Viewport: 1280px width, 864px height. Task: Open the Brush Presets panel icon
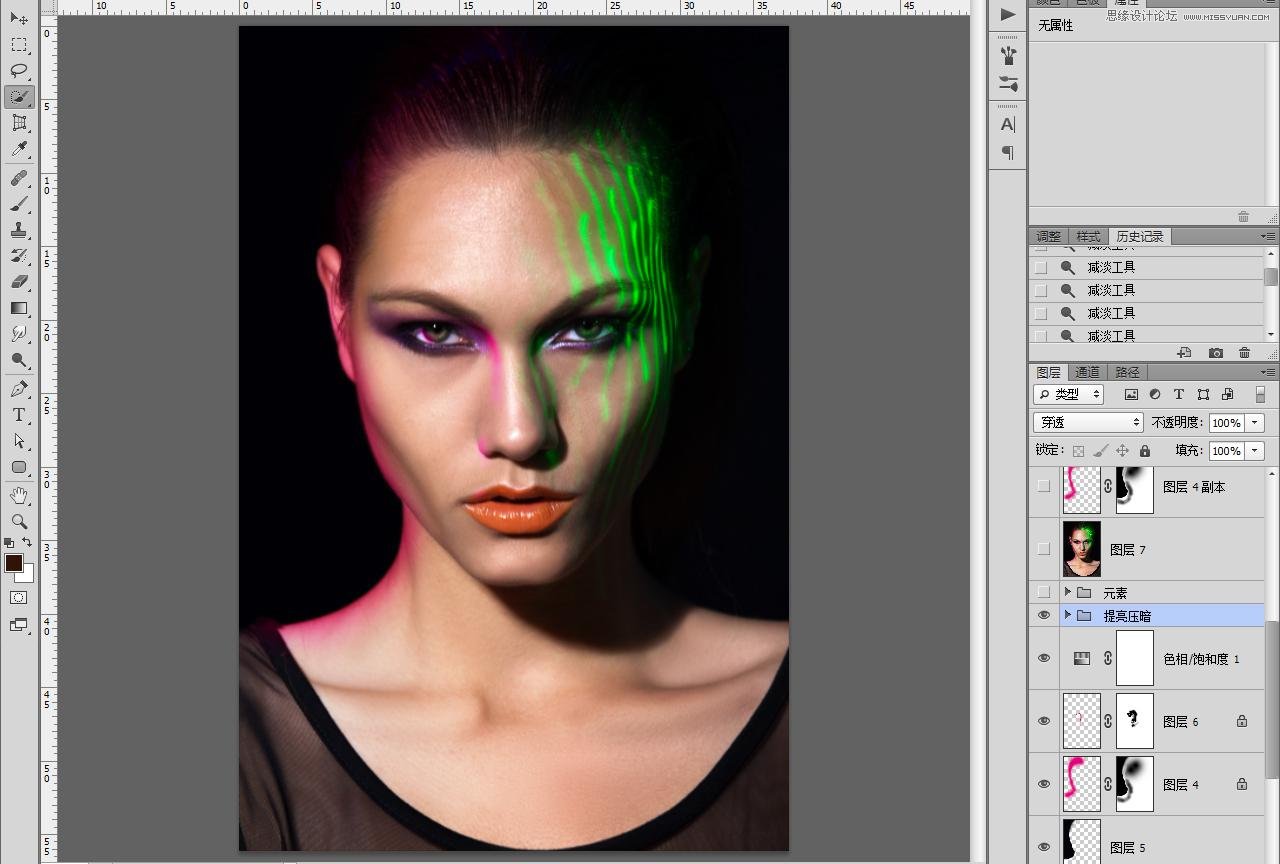(x=1008, y=56)
